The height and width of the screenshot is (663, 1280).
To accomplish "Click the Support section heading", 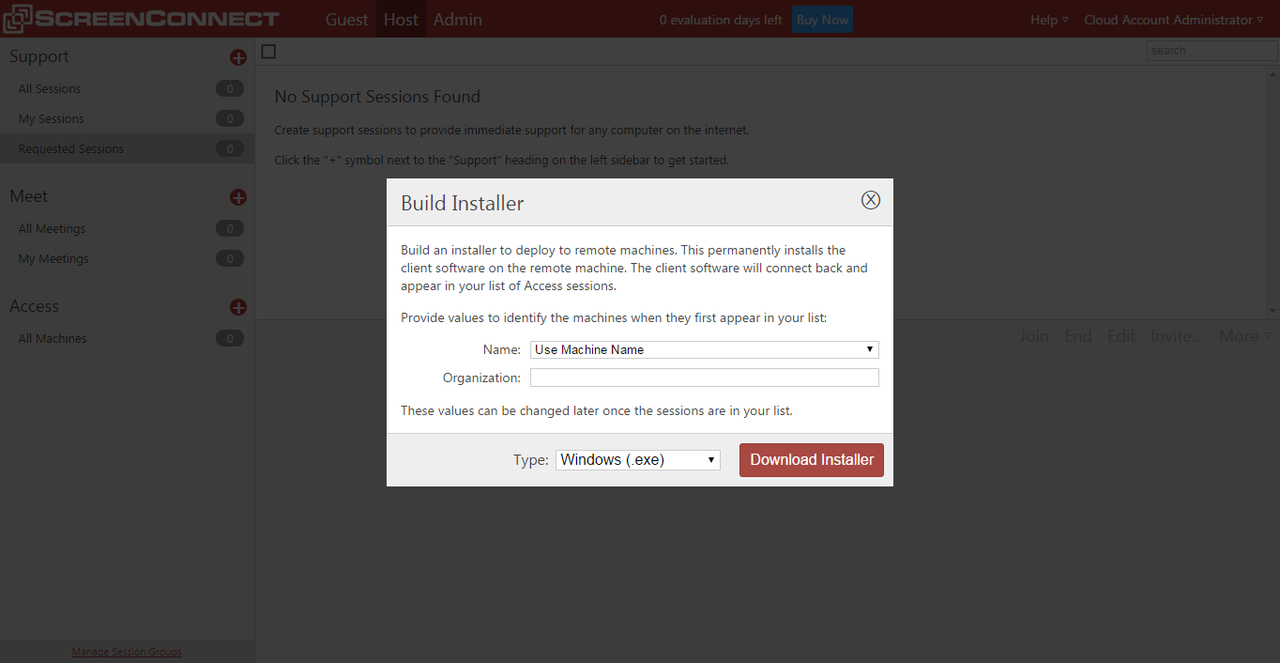I will [x=39, y=57].
